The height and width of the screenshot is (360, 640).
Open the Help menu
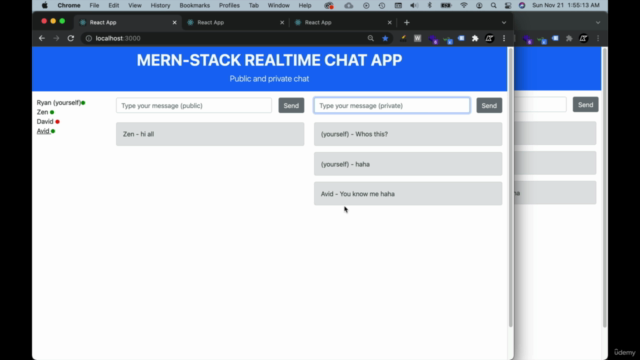305,5
